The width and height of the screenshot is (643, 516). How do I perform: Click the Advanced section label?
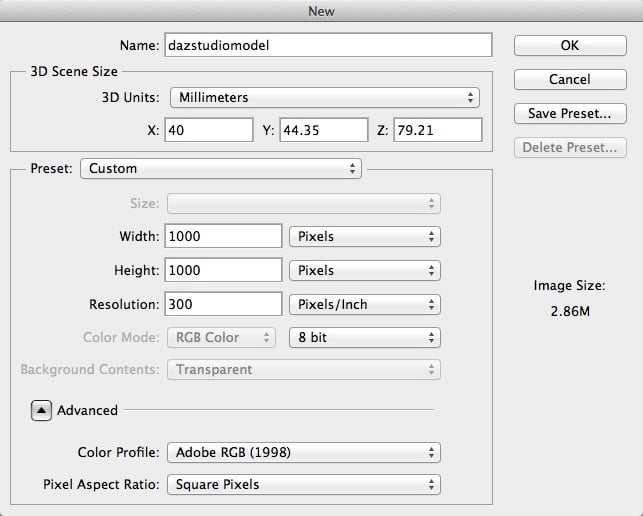pos(88,410)
